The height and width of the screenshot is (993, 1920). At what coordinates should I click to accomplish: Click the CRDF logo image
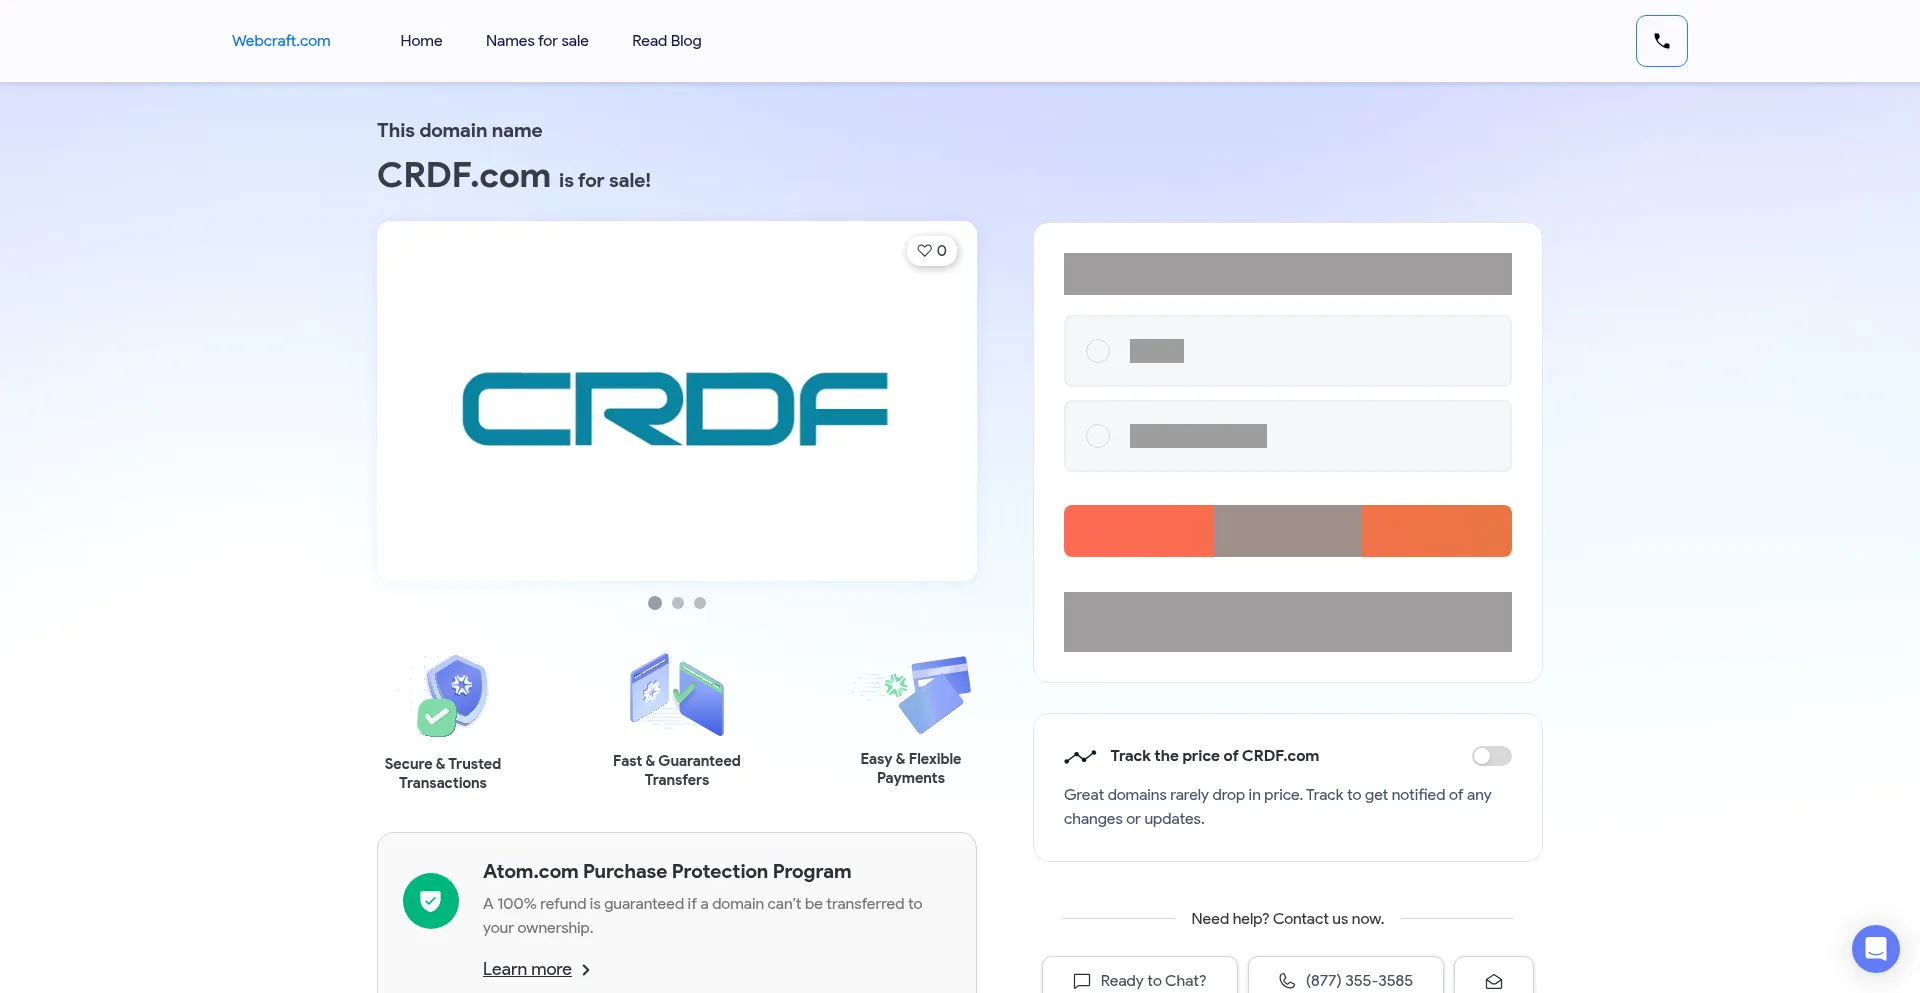(x=675, y=408)
